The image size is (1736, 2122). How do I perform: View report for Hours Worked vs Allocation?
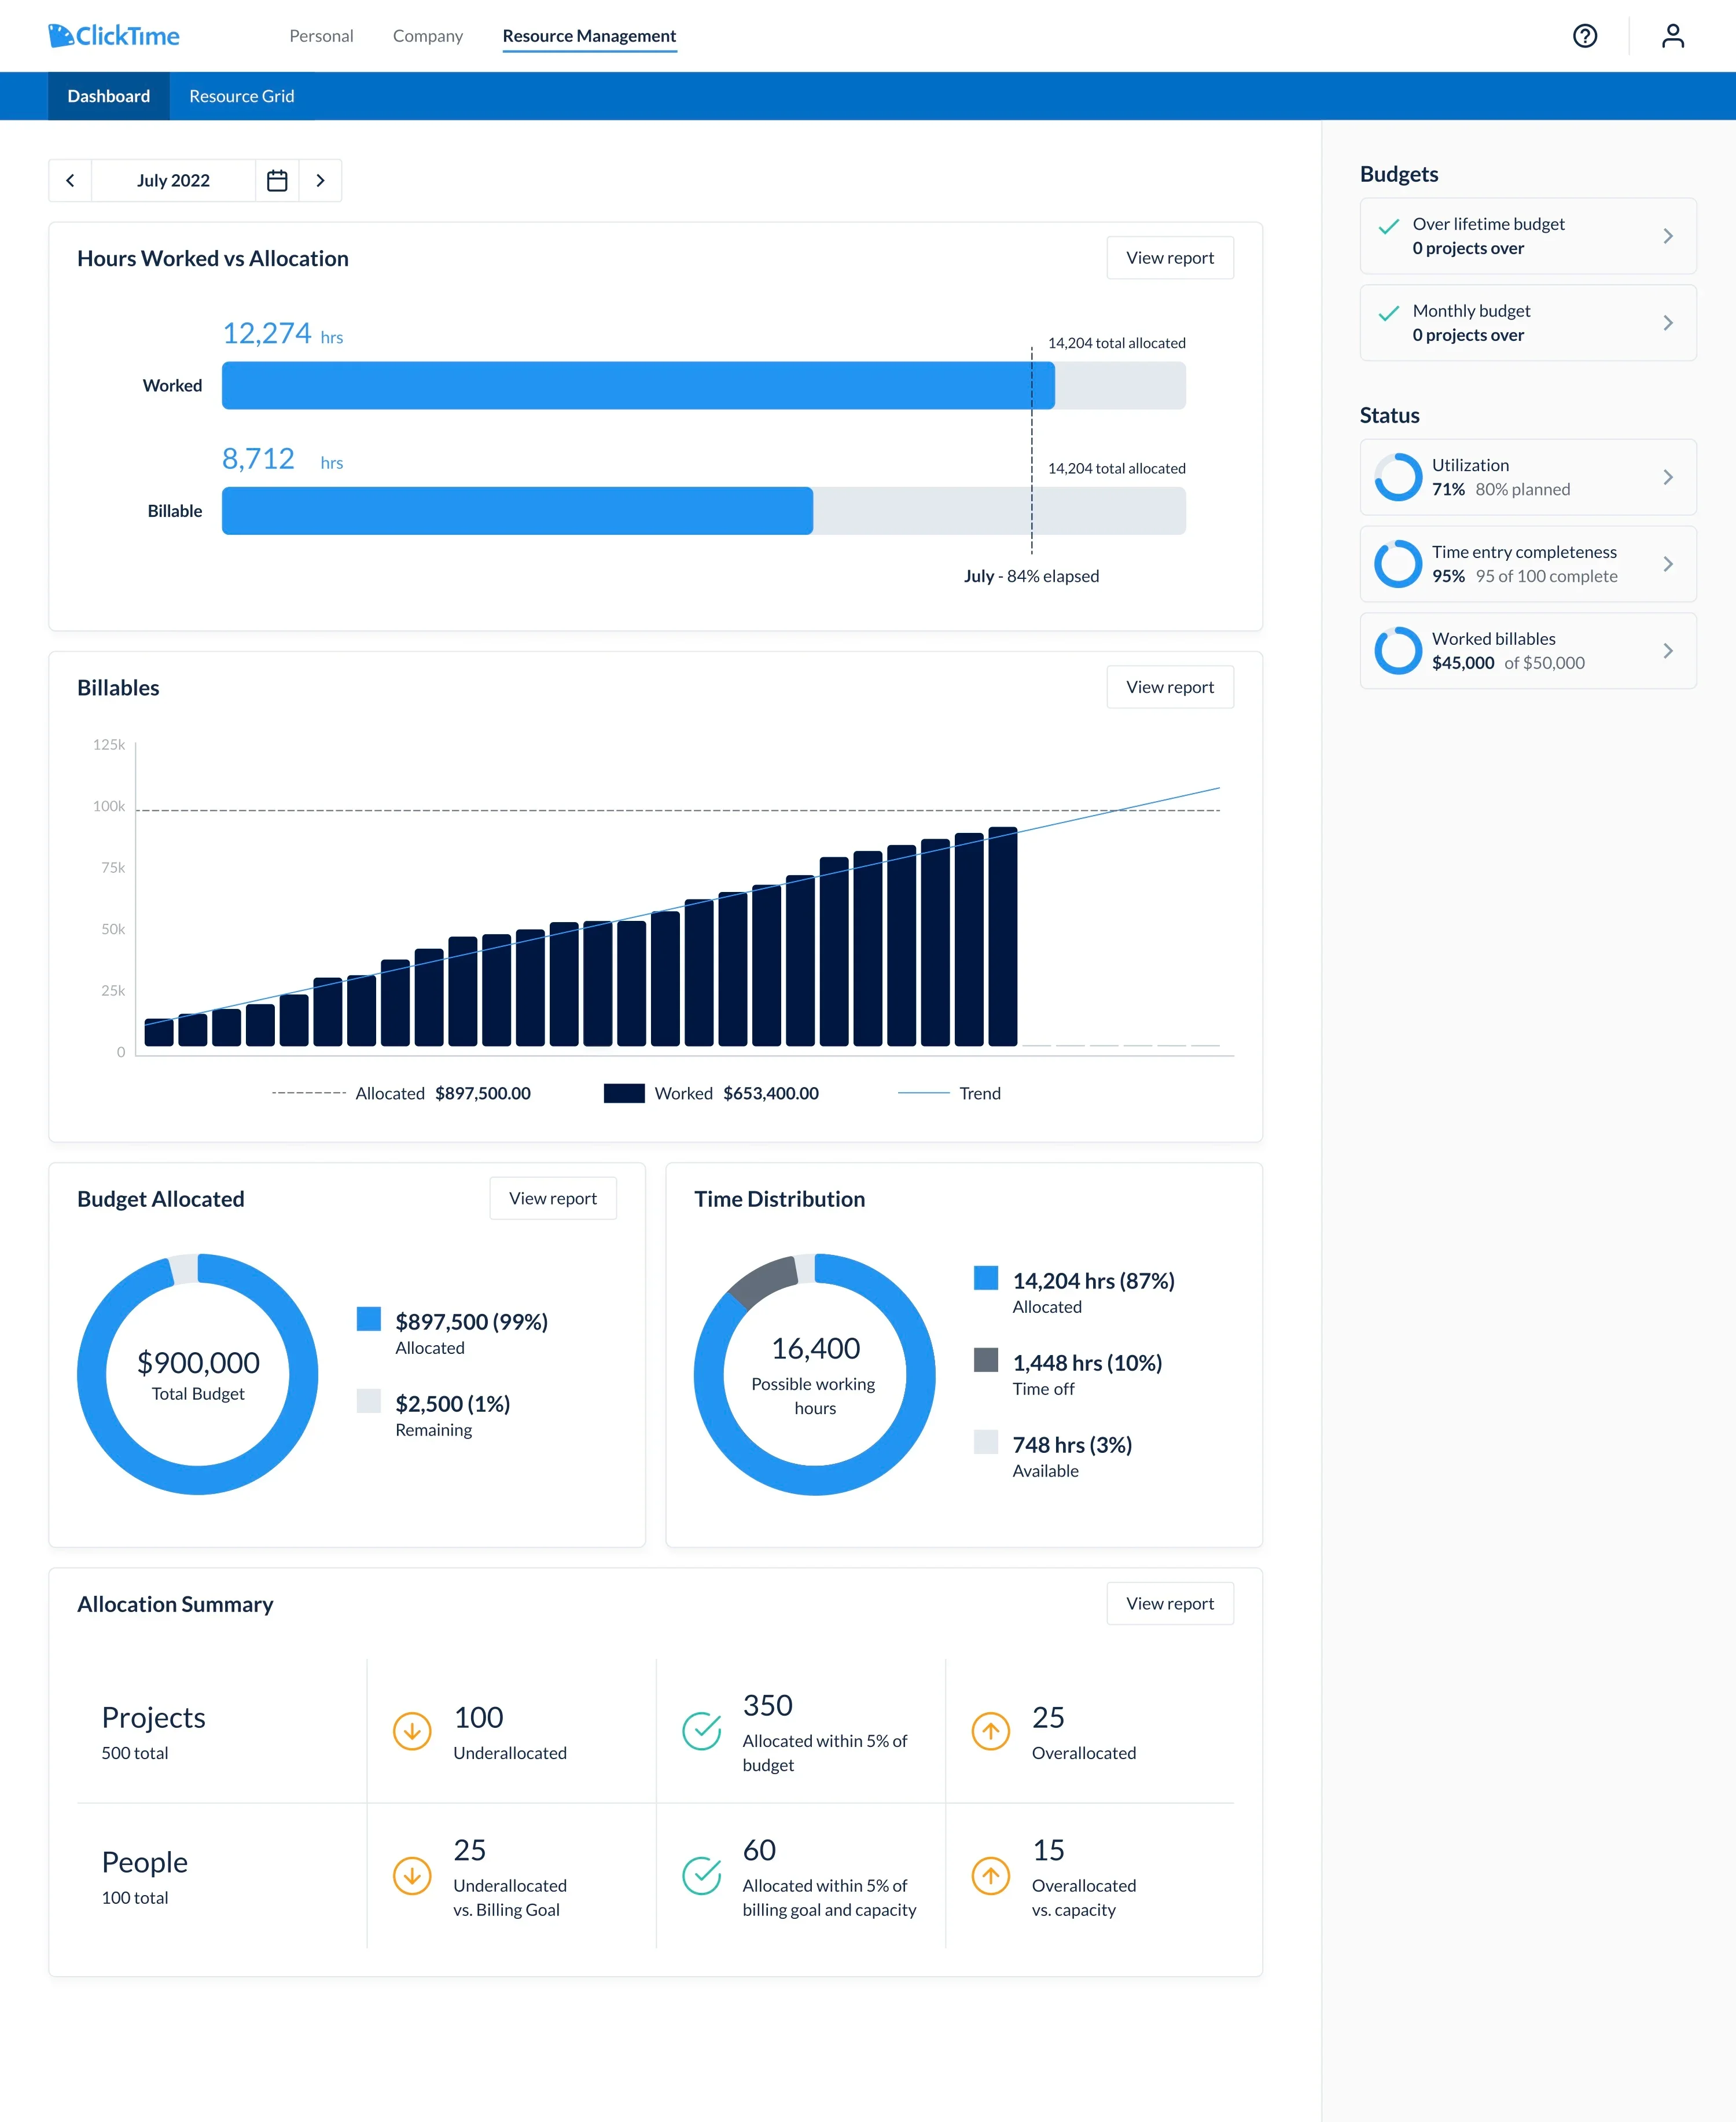(x=1169, y=258)
